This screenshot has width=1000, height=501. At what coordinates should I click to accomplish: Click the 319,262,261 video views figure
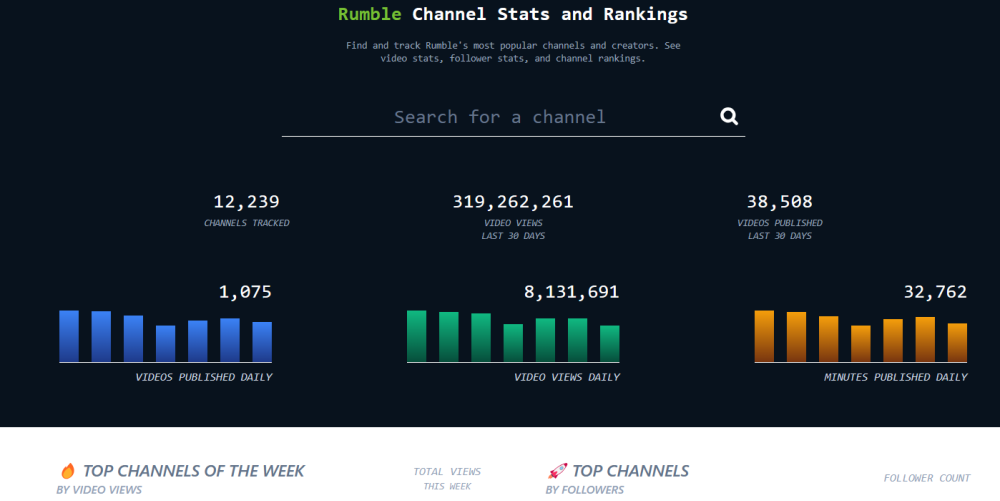(513, 202)
